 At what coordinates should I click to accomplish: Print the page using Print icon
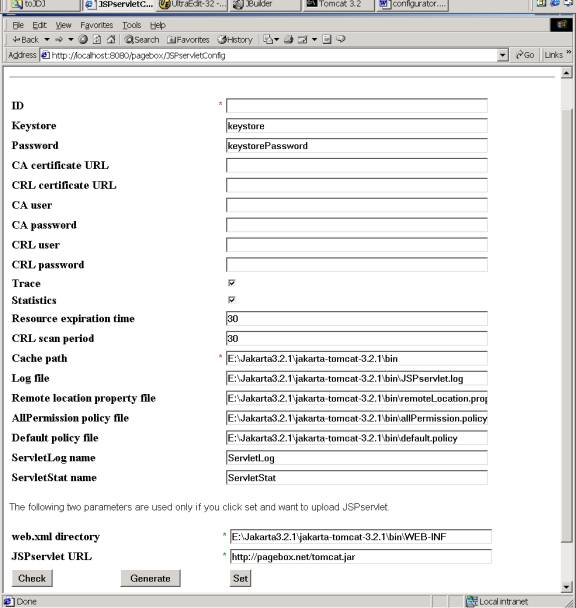point(288,40)
